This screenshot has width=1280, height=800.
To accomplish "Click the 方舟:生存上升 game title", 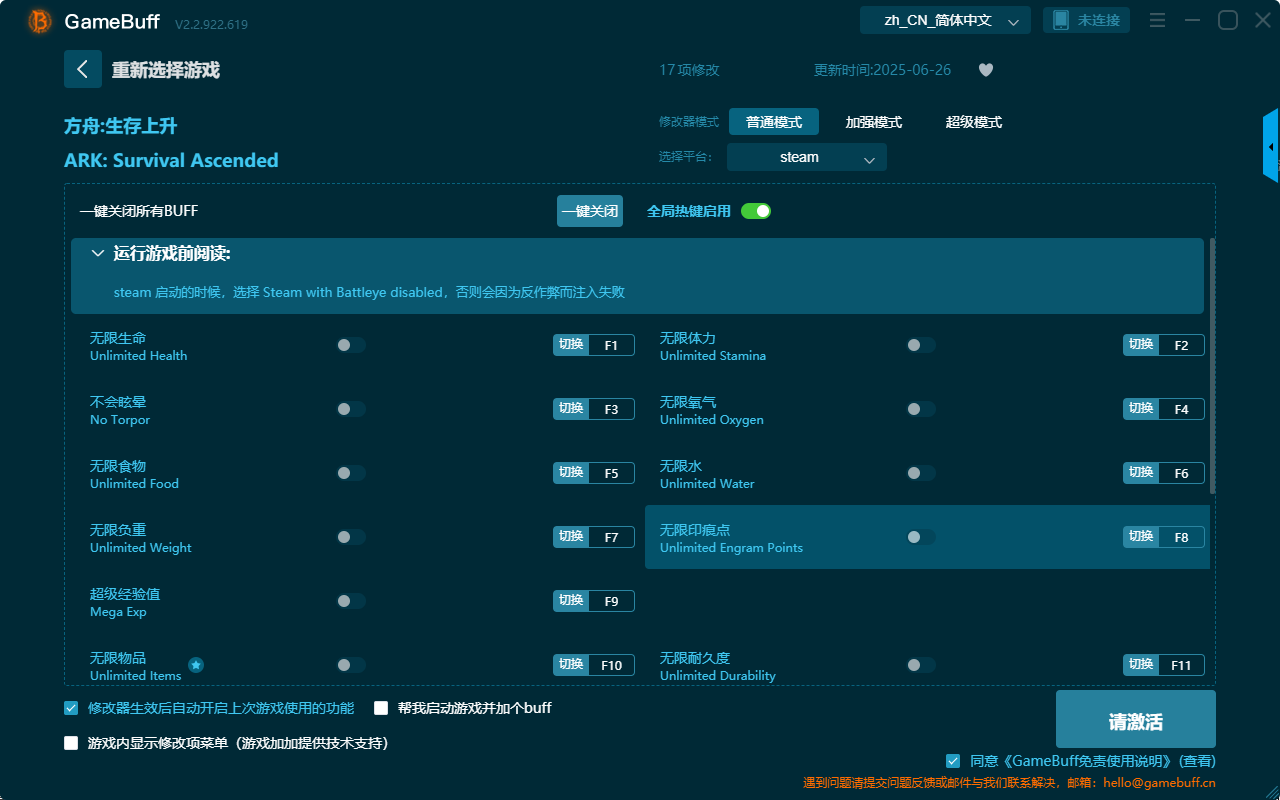I will coord(120,126).
